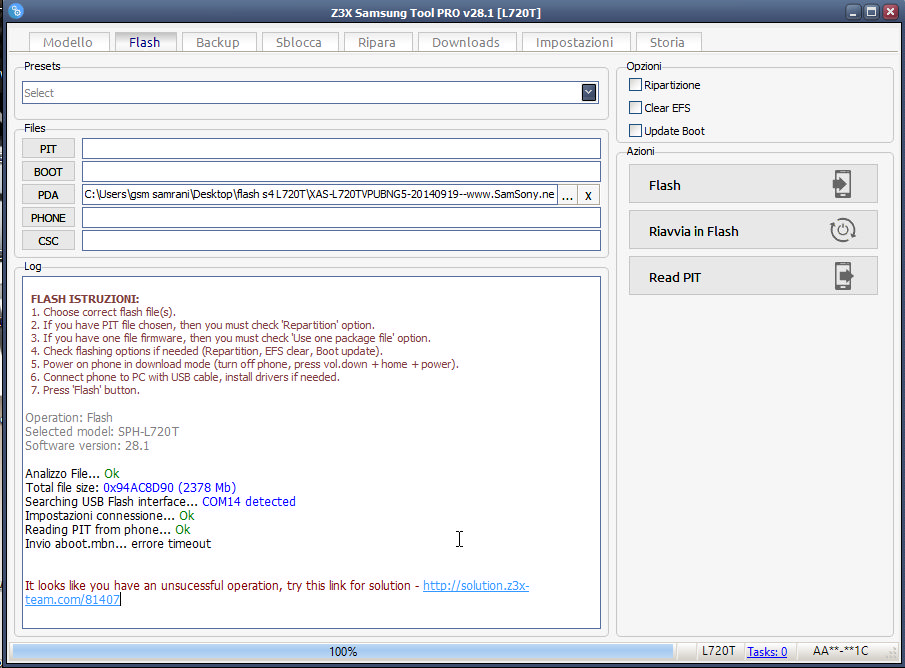905x668 pixels.
Task: Open the Storia tab
Action: pos(667,42)
